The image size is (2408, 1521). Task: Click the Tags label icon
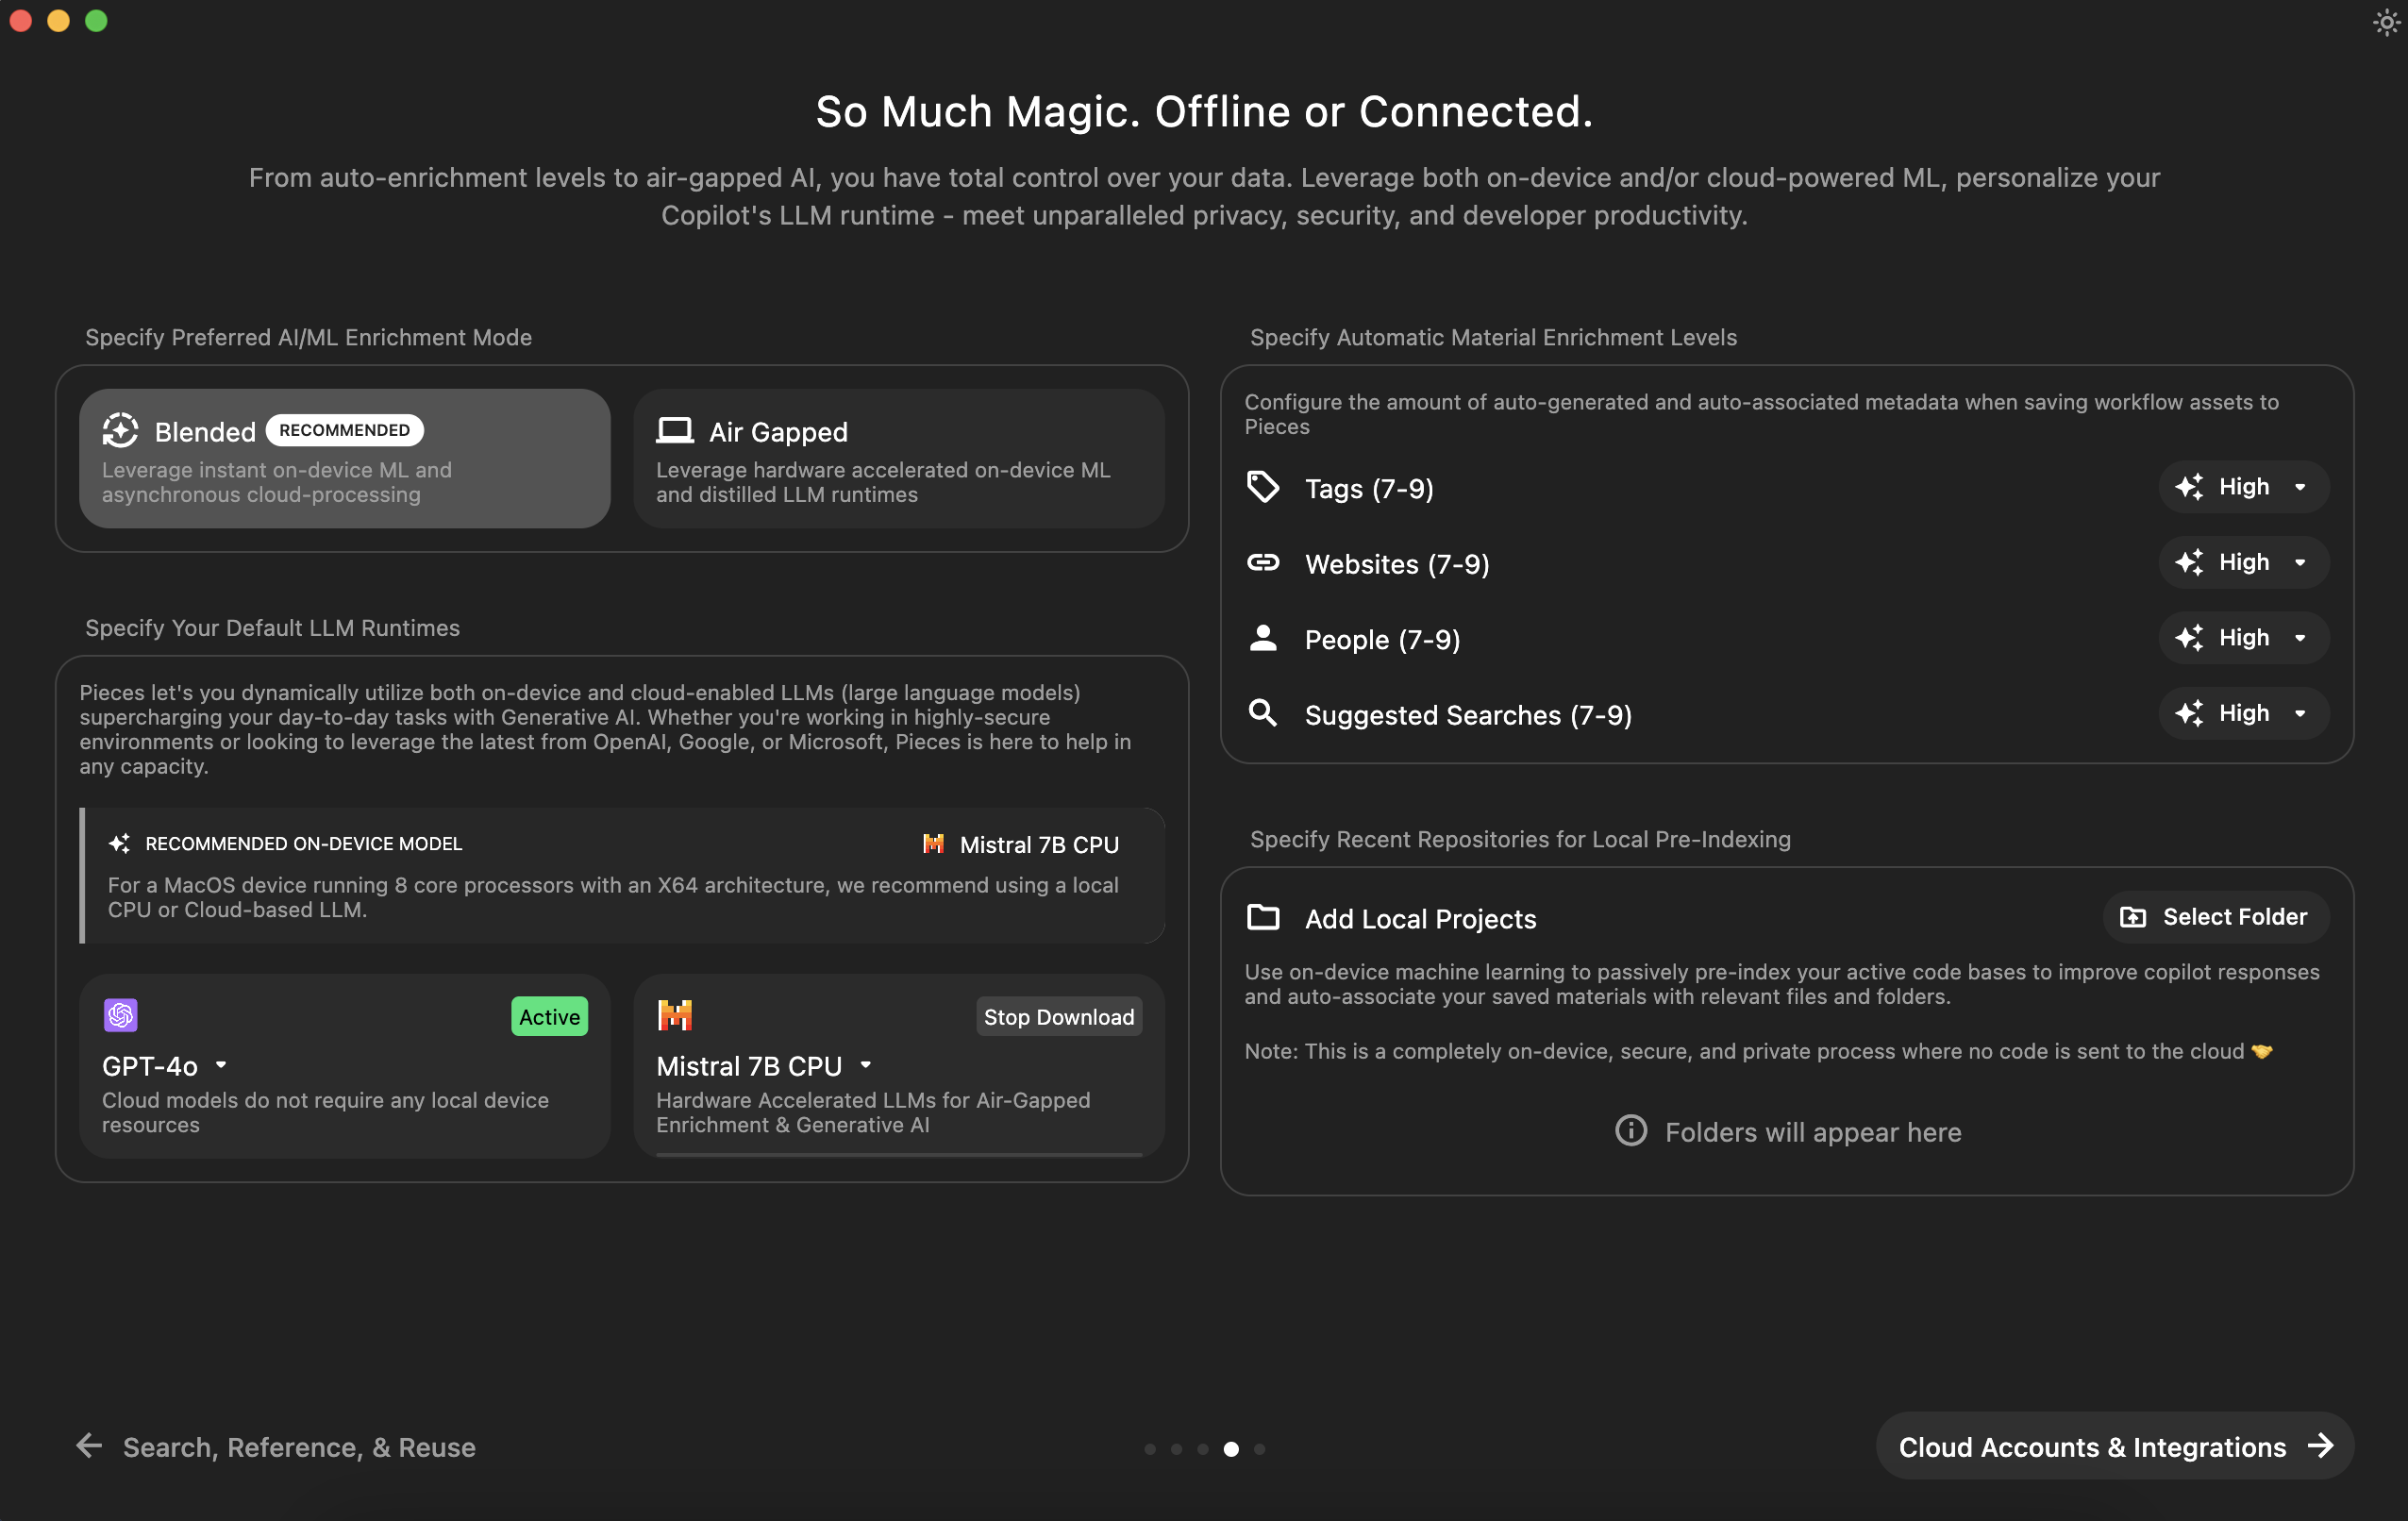[1263, 488]
